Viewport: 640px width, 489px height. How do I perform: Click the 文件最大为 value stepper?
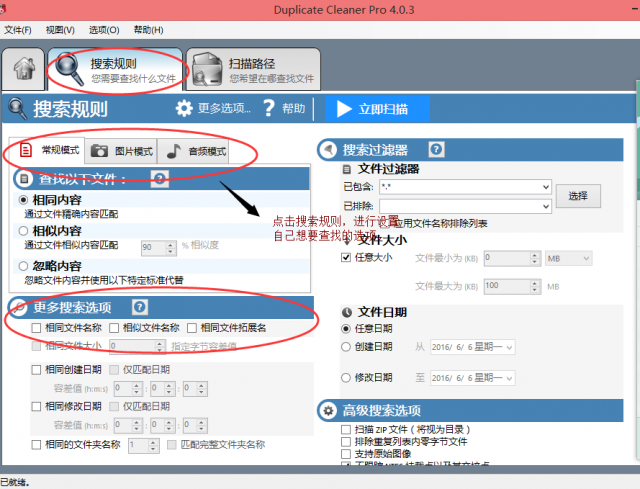535,287
